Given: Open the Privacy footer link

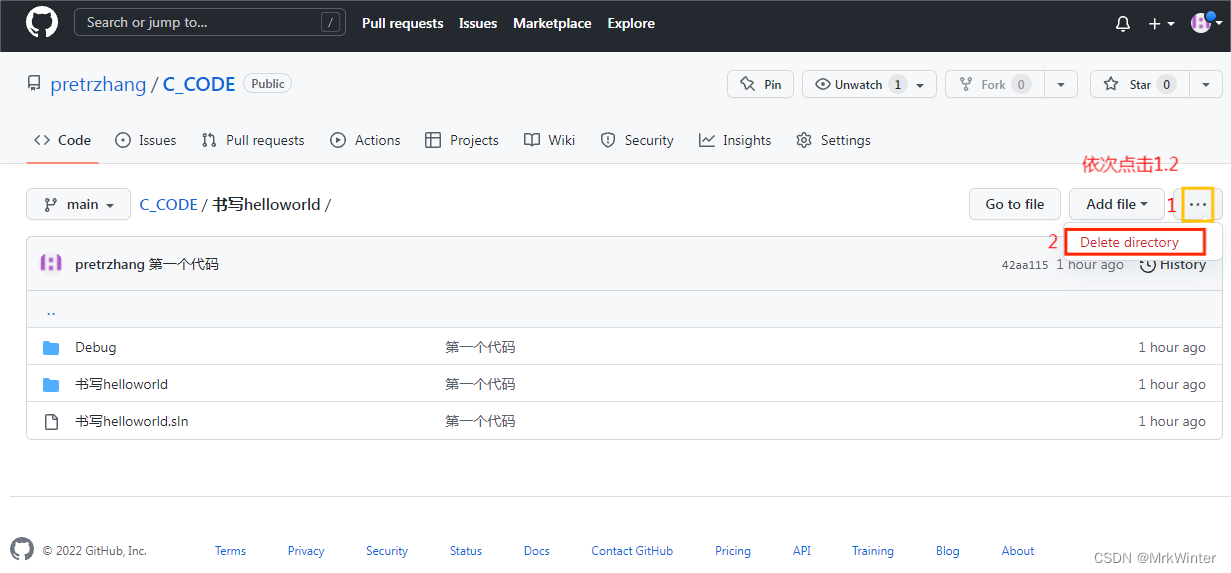Looking at the screenshot, I should click(x=306, y=551).
